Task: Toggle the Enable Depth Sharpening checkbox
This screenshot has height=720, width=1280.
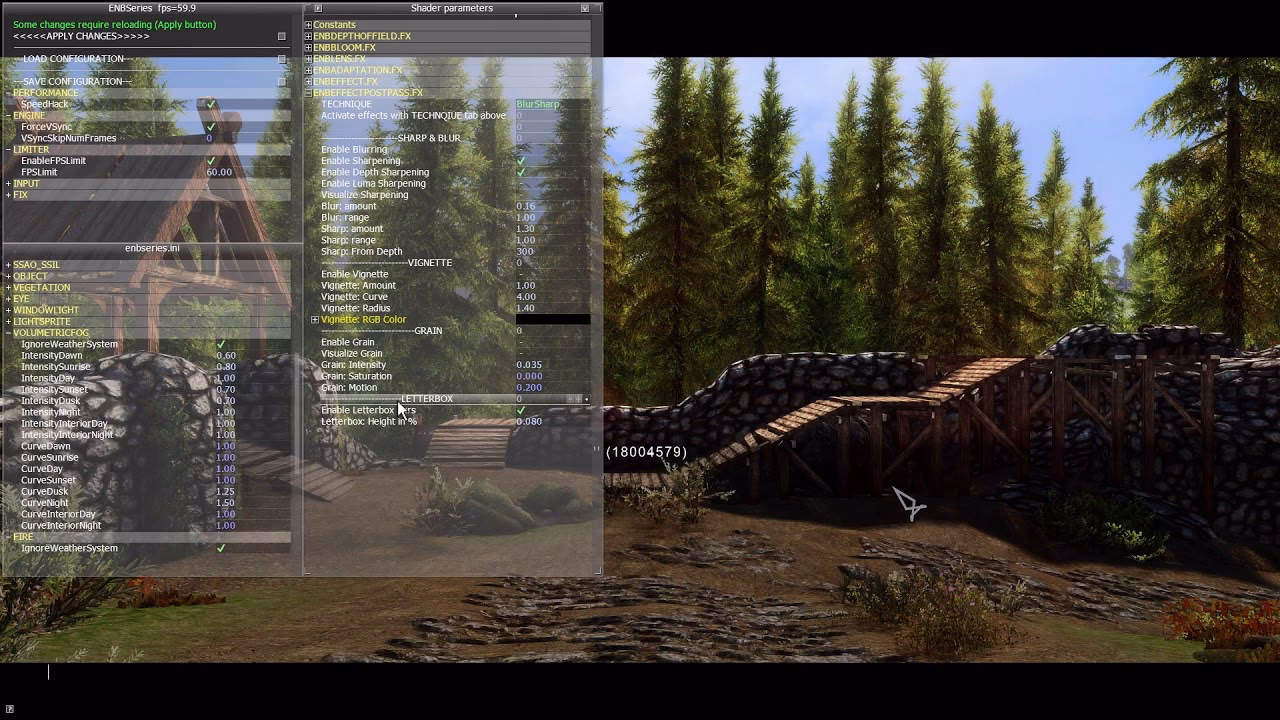Action: tap(520, 172)
